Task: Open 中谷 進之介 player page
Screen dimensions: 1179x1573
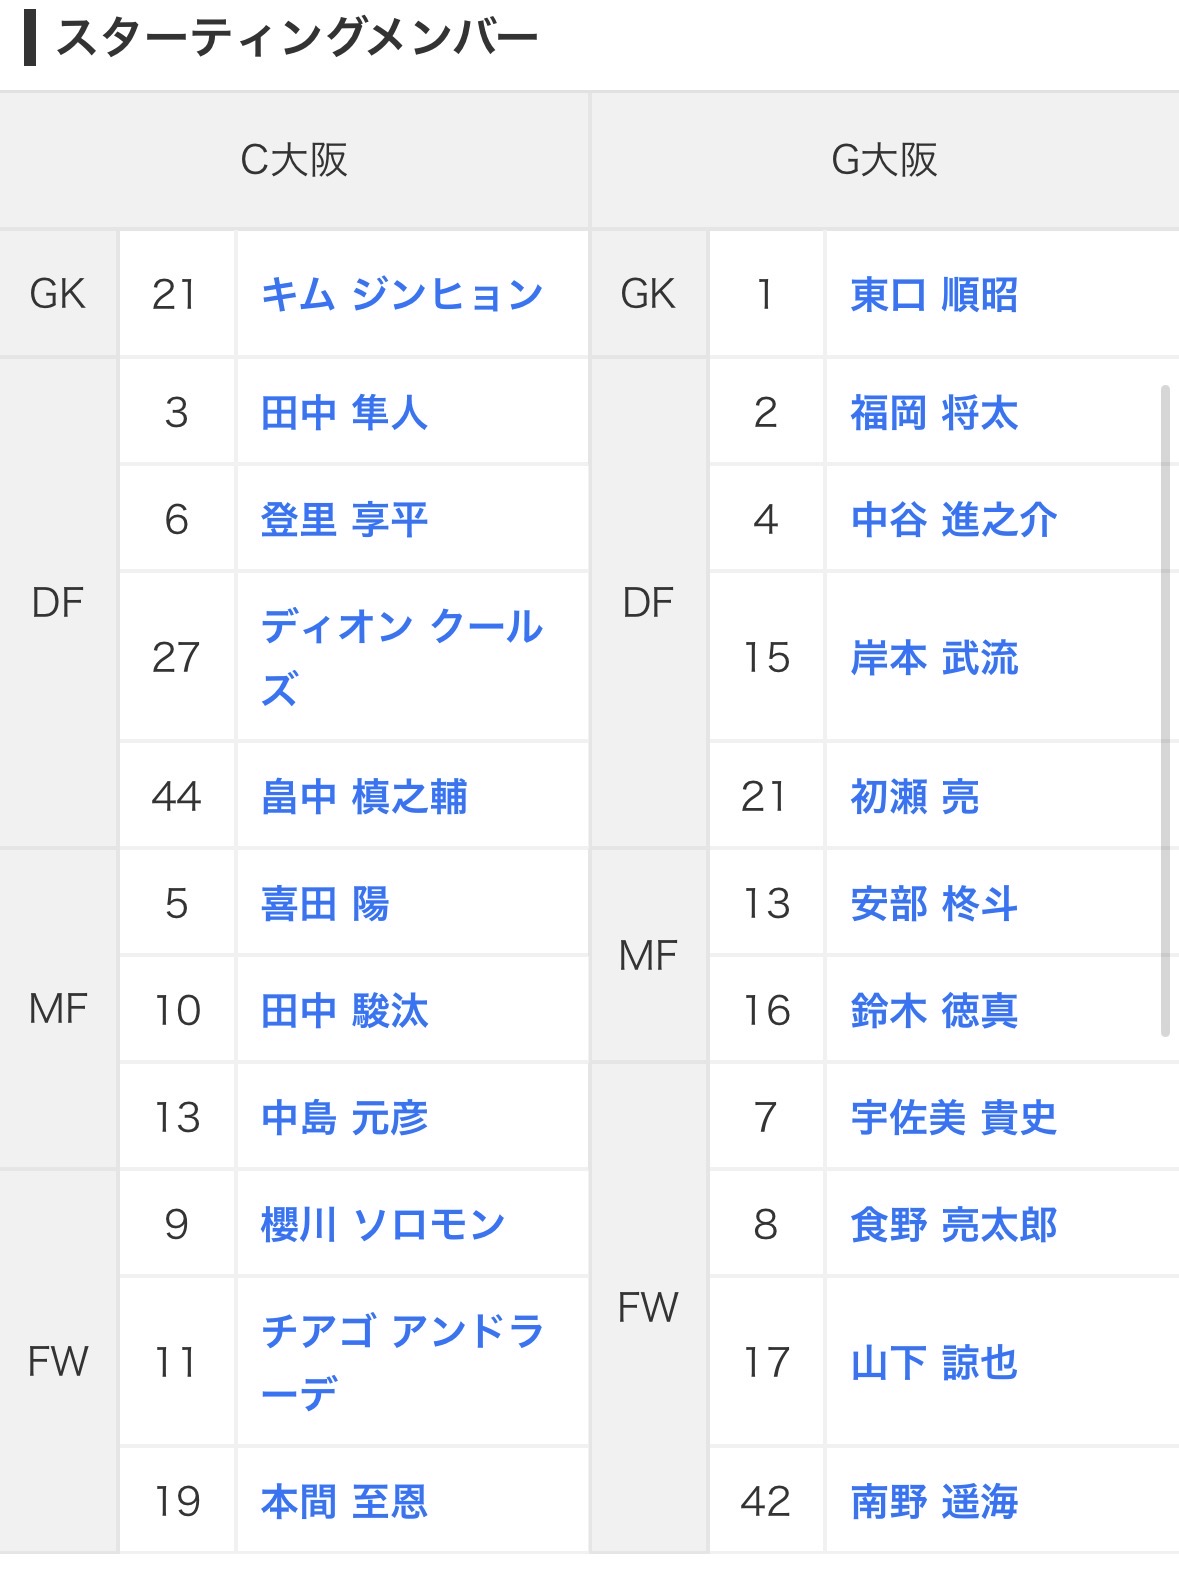Action: (953, 520)
